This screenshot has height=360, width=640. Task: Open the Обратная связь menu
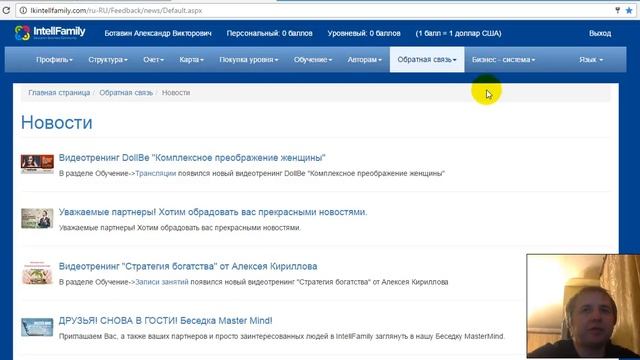(427, 60)
